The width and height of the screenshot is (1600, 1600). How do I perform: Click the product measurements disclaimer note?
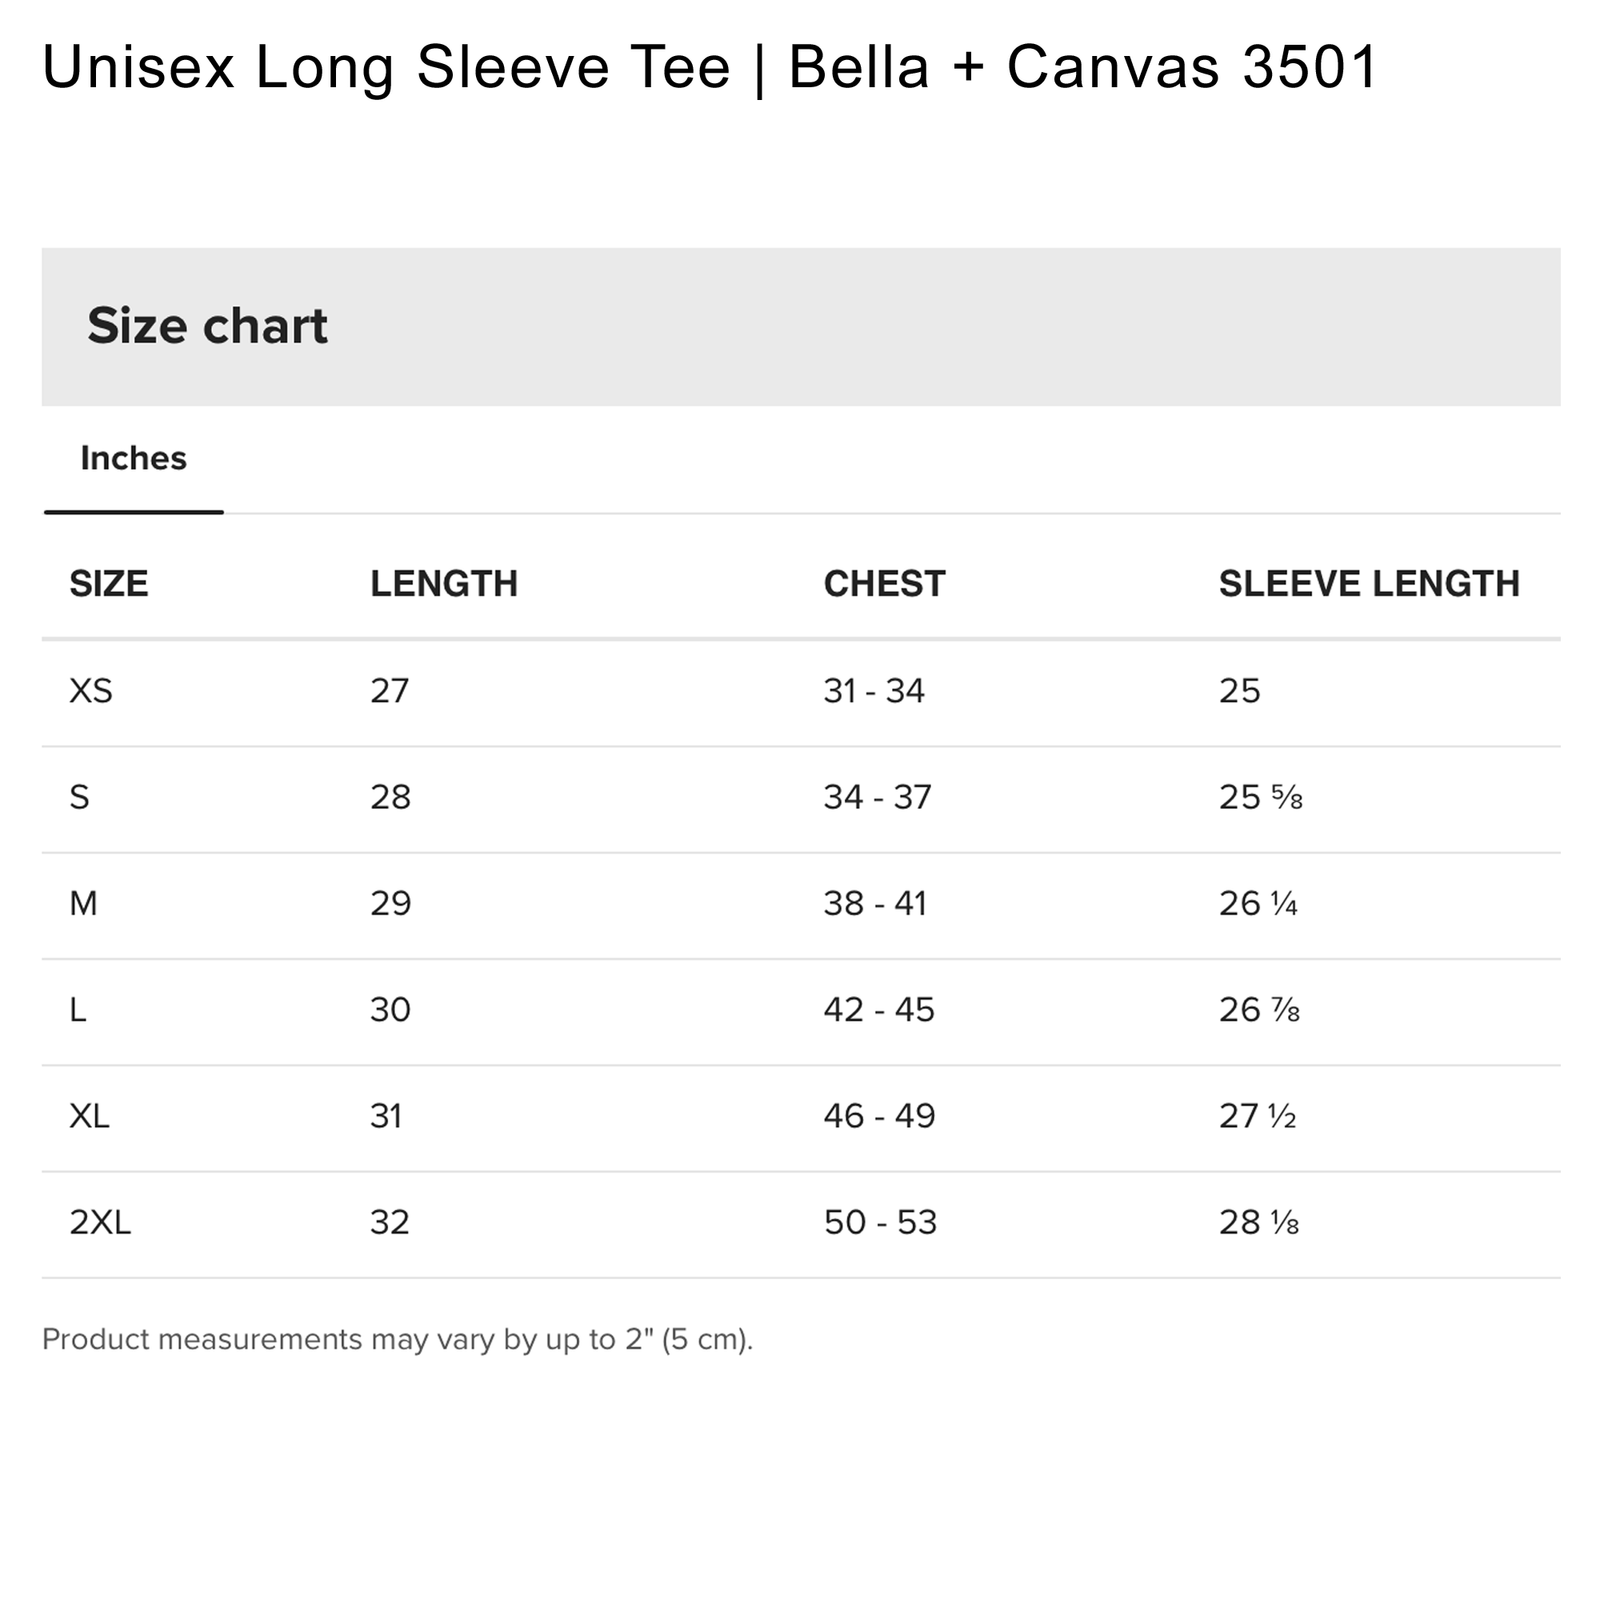397,1339
